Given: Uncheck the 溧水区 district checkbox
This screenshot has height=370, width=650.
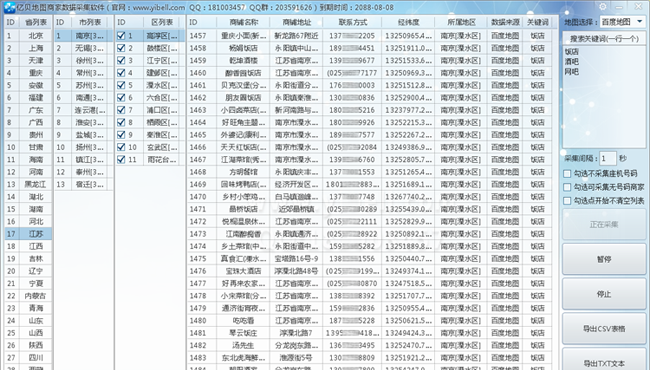Looking at the screenshot, I should [x=121, y=85].
